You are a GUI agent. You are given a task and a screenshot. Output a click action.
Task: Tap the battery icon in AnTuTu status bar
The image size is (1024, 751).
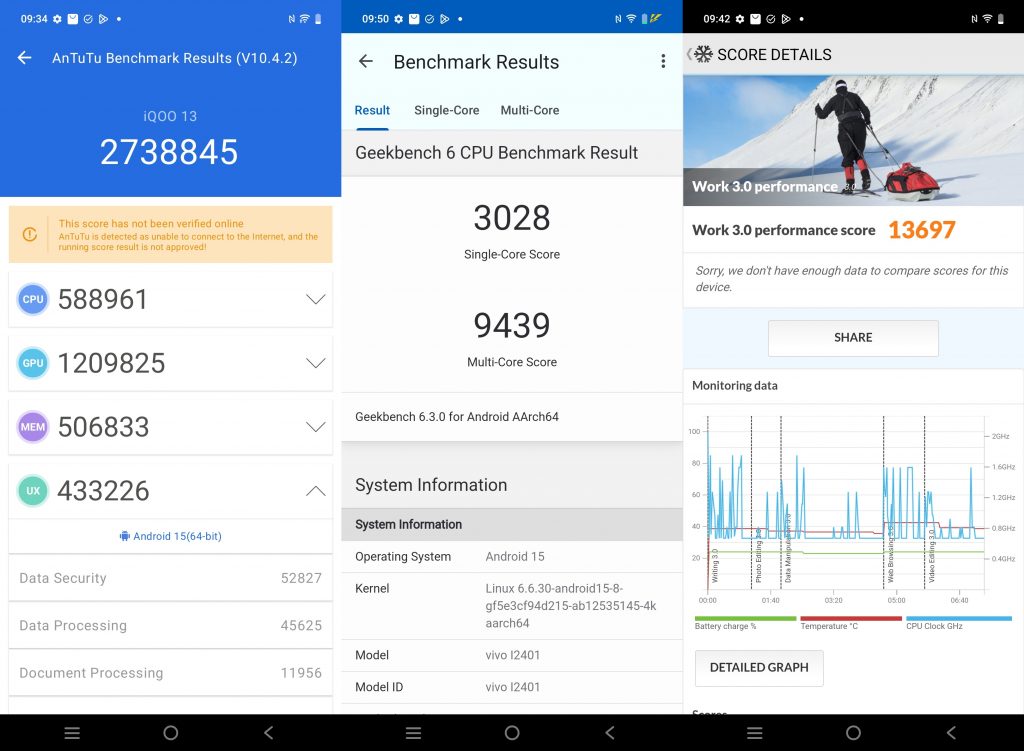318,19
